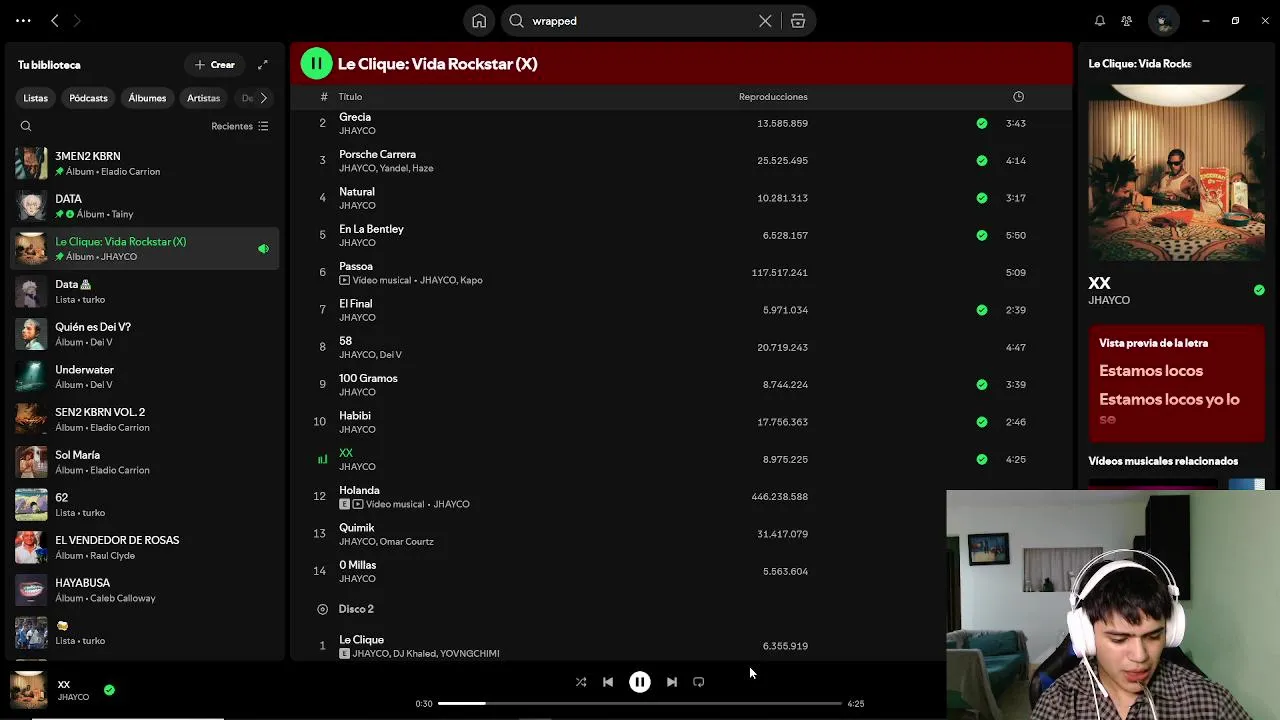
Task: Toggle saved check for Grecia
Action: pos(982,123)
